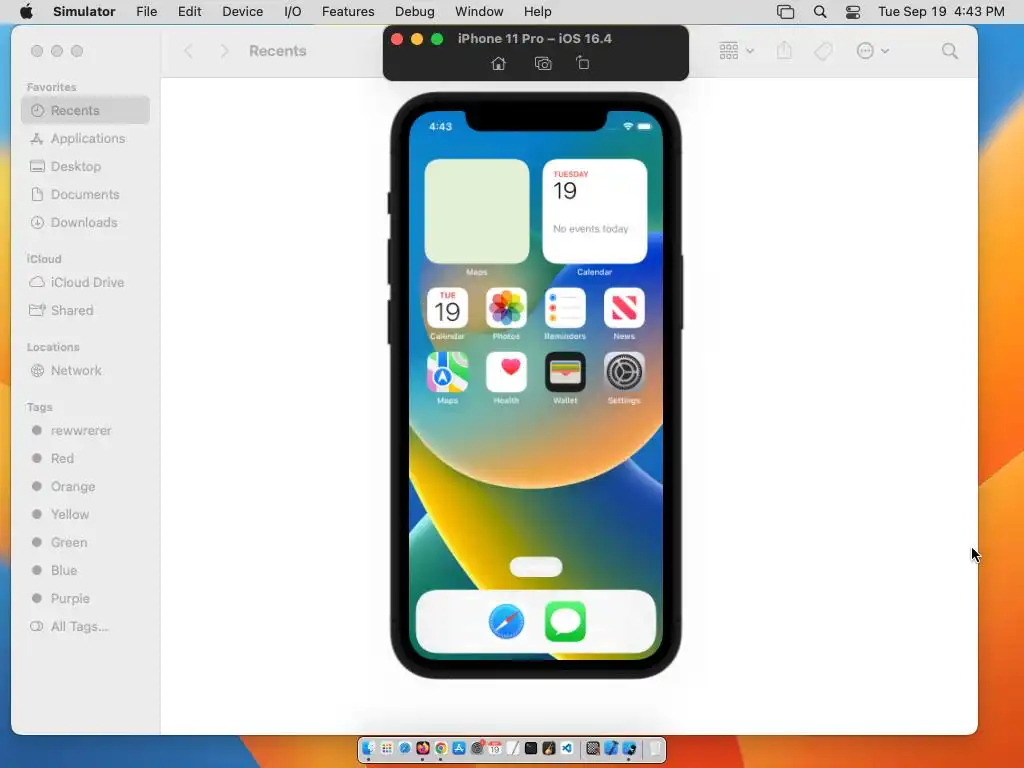This screenshot has width=1024, height=768.
Task: Open the I/O menu
Action: pos(293,12)
